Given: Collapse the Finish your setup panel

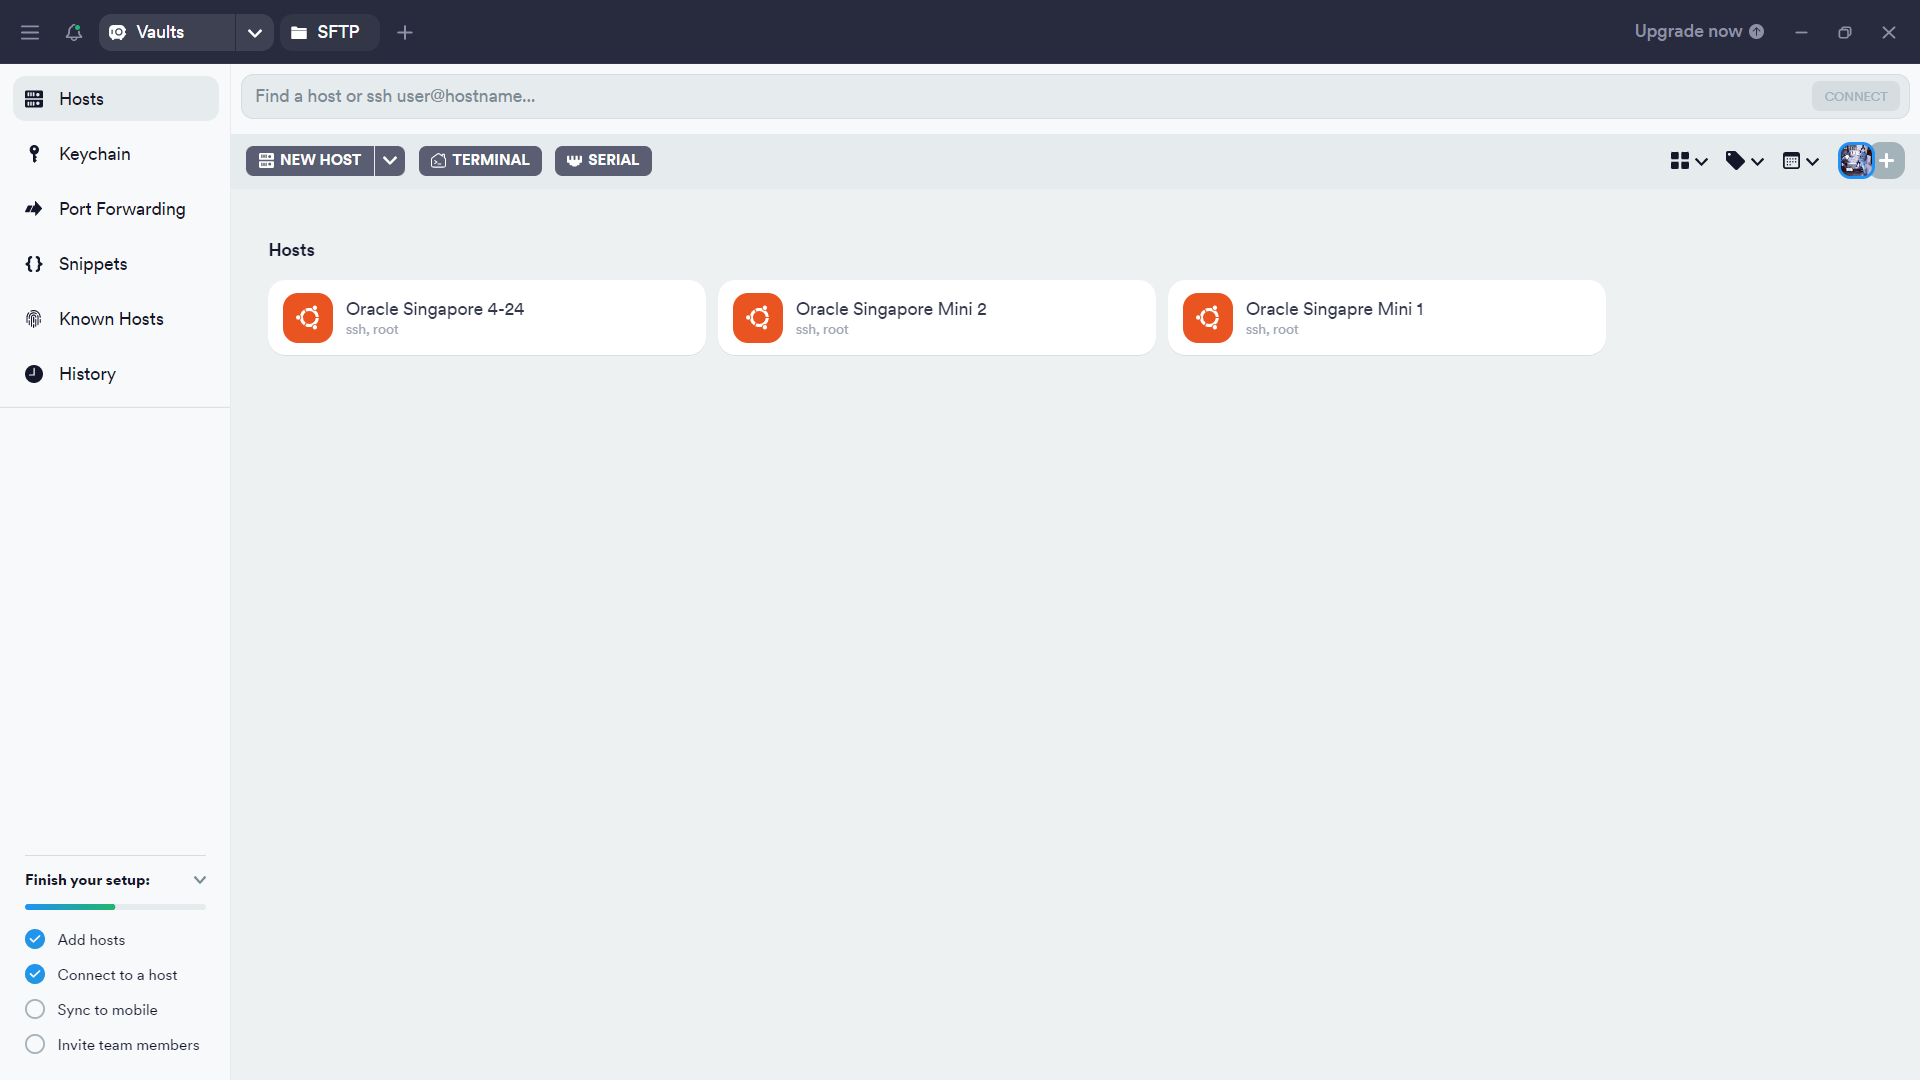Looking at the screenshot, I should click(200, 880).
